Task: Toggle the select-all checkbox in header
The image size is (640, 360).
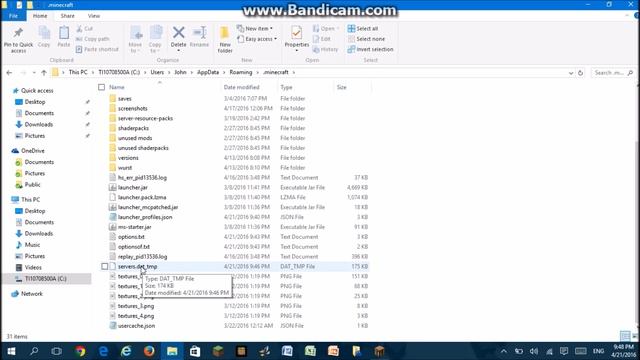Action: click(x=102, y=87)
